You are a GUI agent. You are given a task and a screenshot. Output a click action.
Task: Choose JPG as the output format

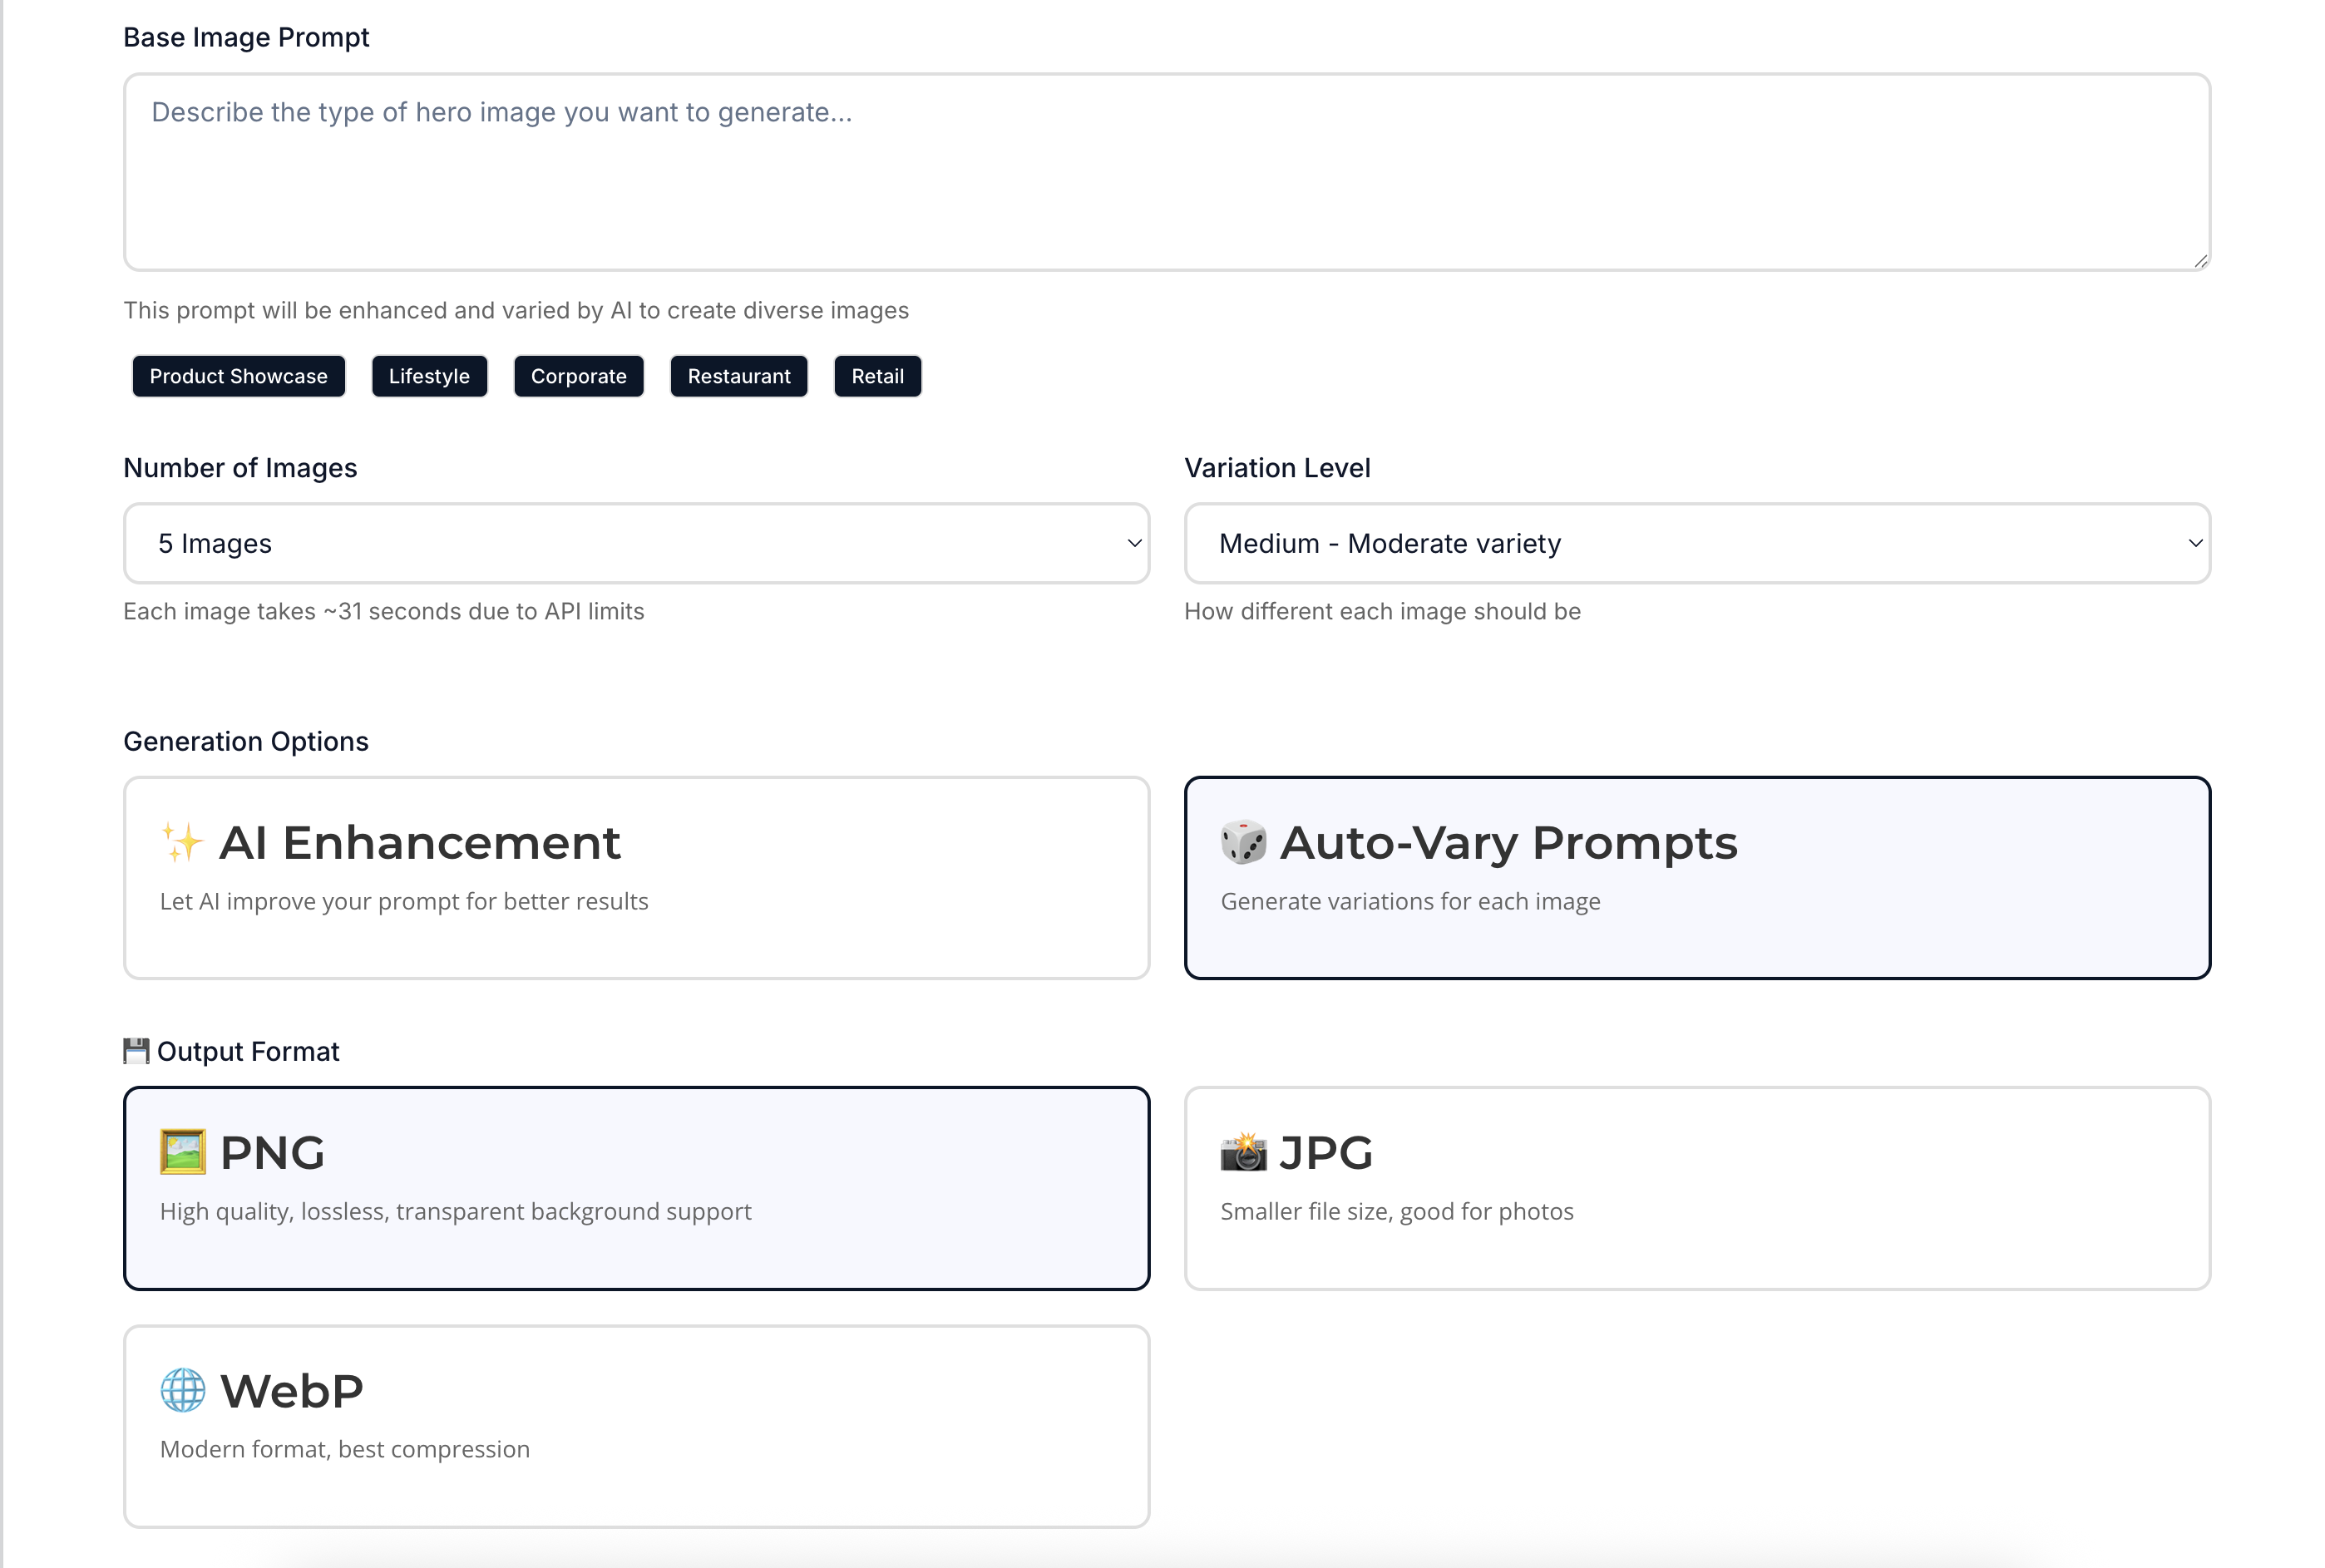pyautogui.click(x=1696, y=1187)
